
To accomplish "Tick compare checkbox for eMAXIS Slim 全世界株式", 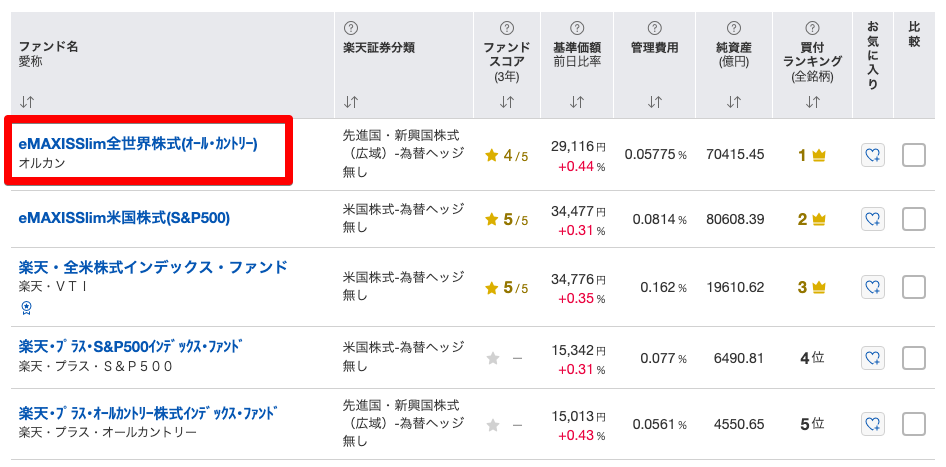I will [913, 155].
